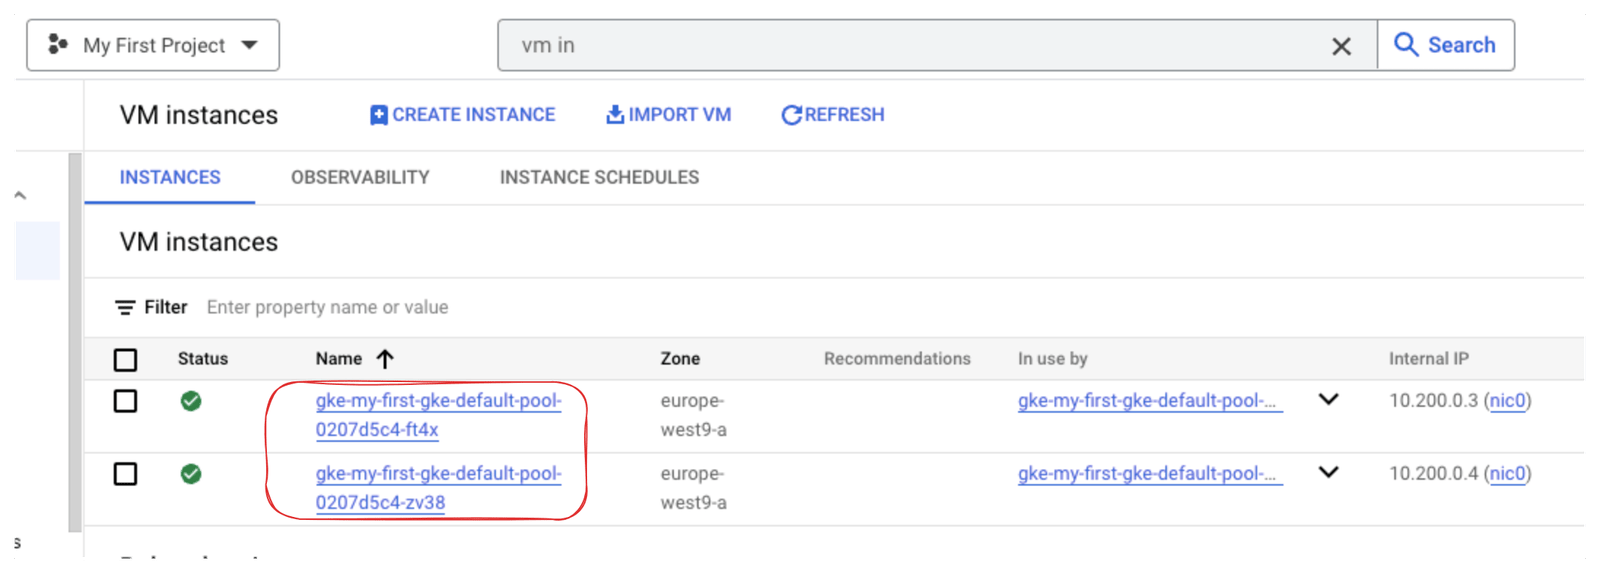The height and width of the screenshot is (573, 1600).
Task: Click the CREATE INSTANCE plus icon
Action: click(379, 115)
